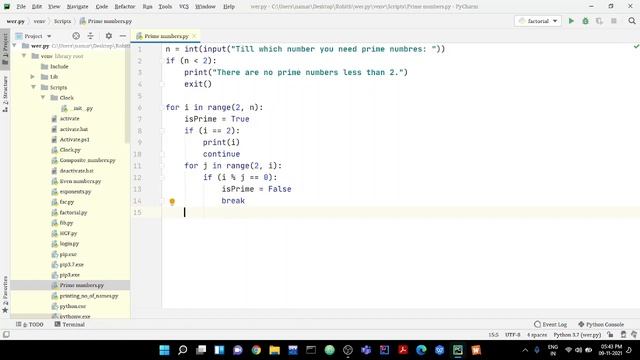Select printing_no_of_names.py file
The height and width of the screenshot is (360, 640).
[89, 296]
